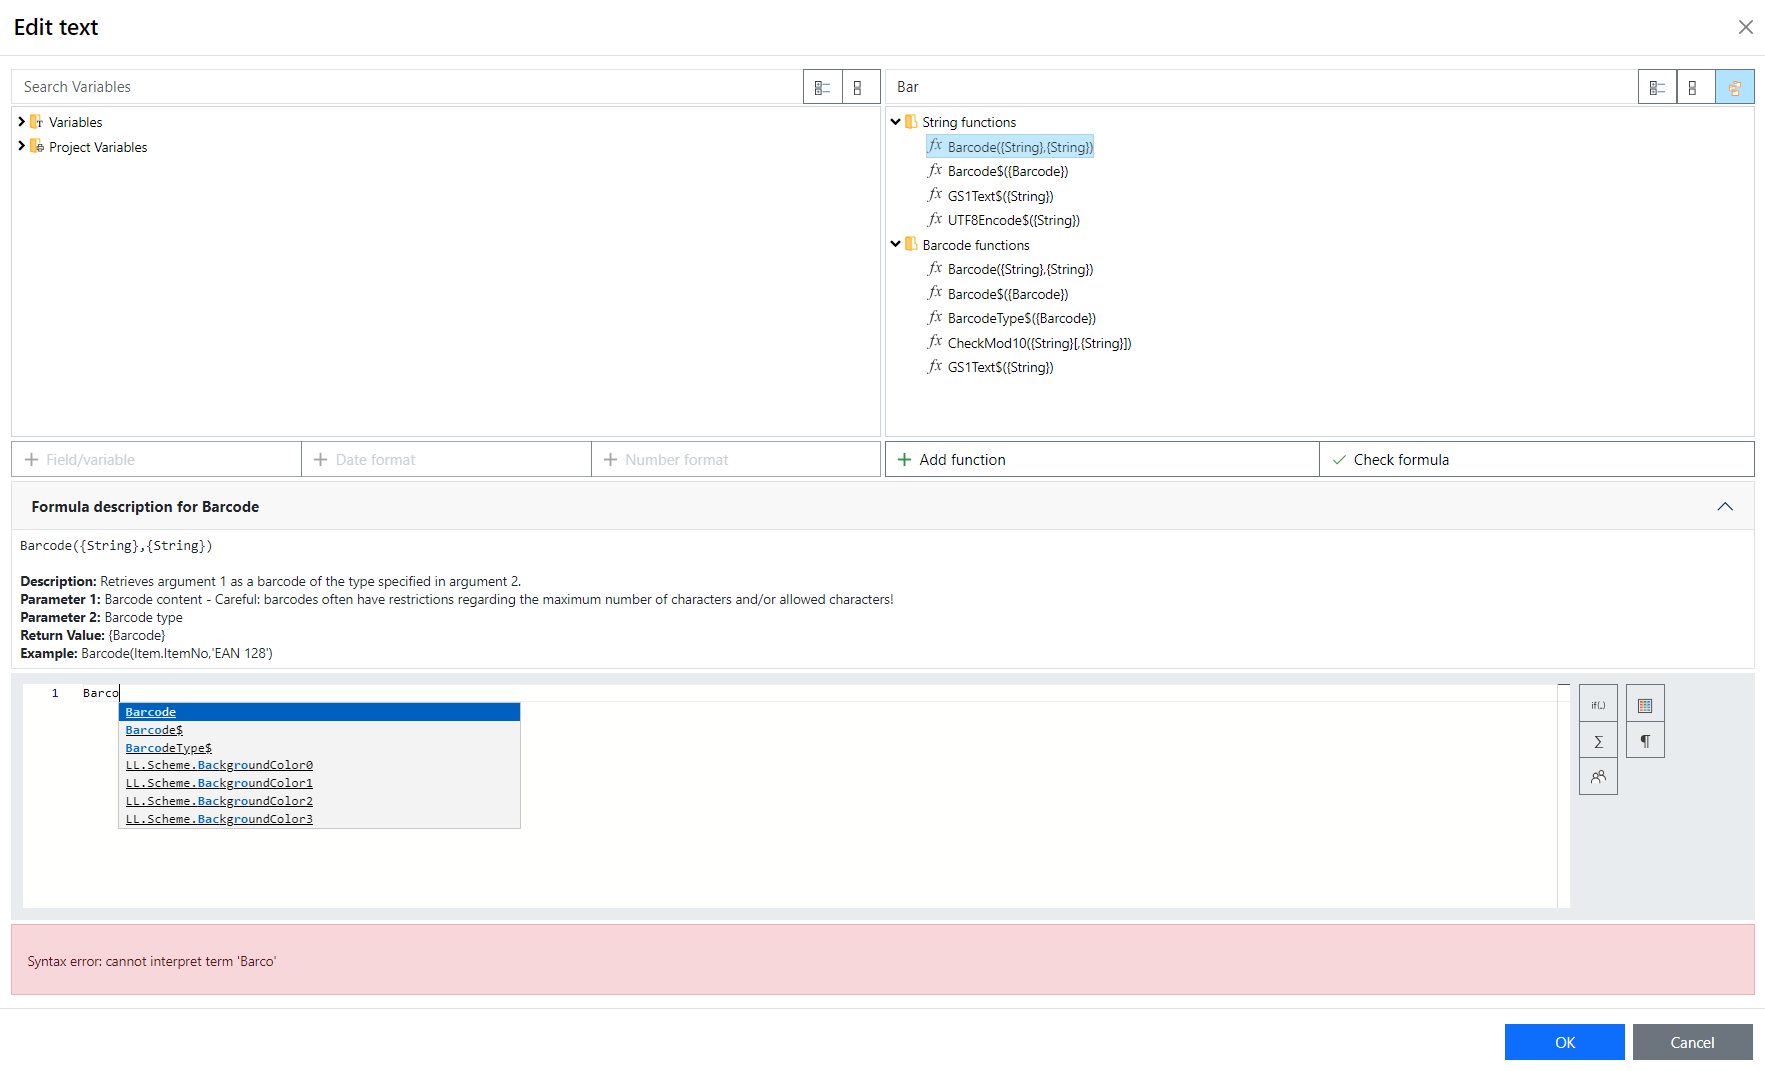Expand all nodes in the functions tree
The image size is (1765, 1071).
1657,88
